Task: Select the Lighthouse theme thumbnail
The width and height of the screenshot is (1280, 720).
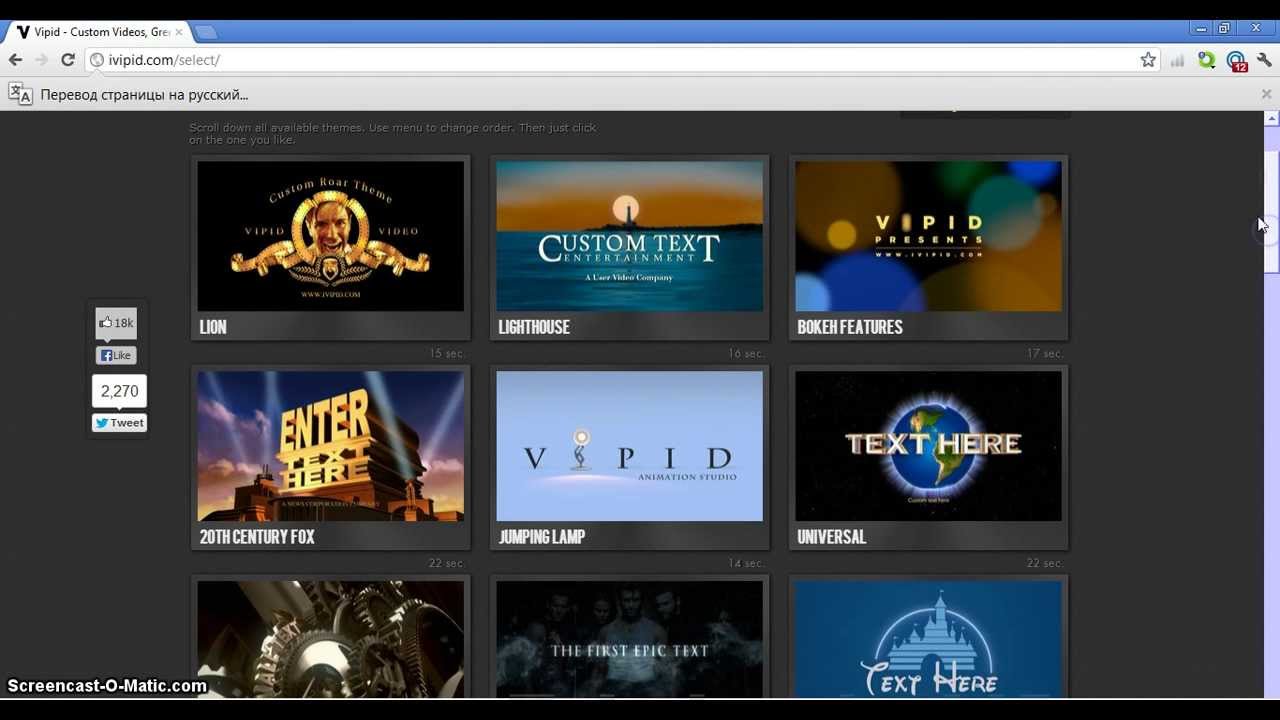Action: [x=629, y=236]
